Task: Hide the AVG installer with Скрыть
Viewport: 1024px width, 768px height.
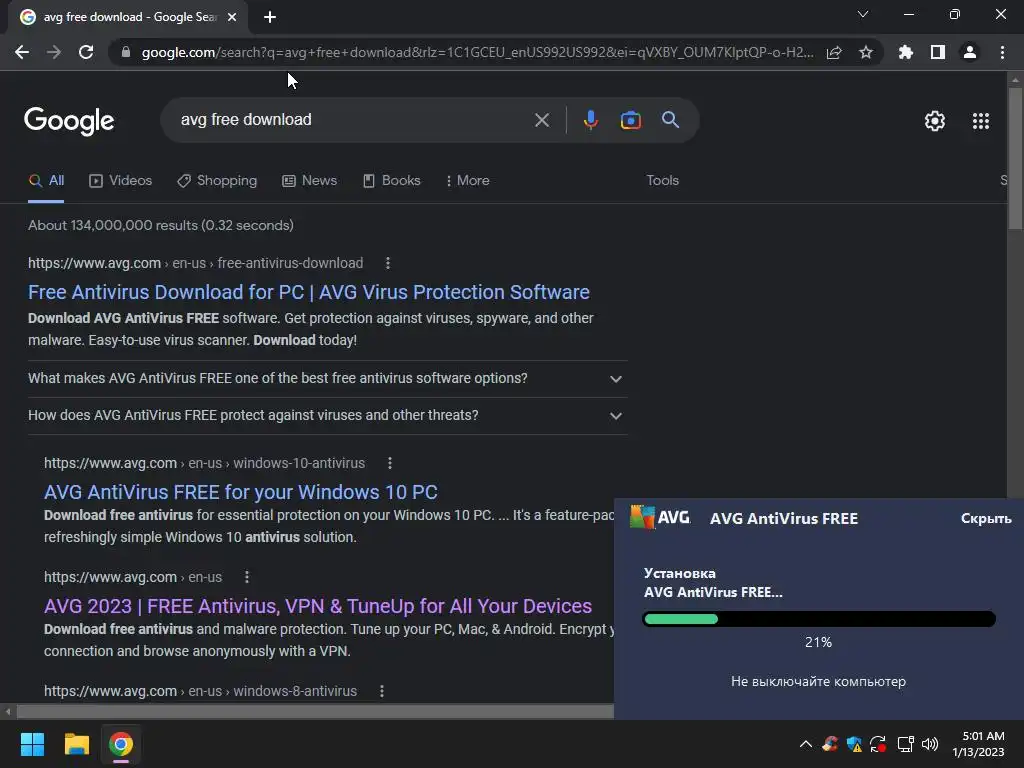Action: point(986,519)
